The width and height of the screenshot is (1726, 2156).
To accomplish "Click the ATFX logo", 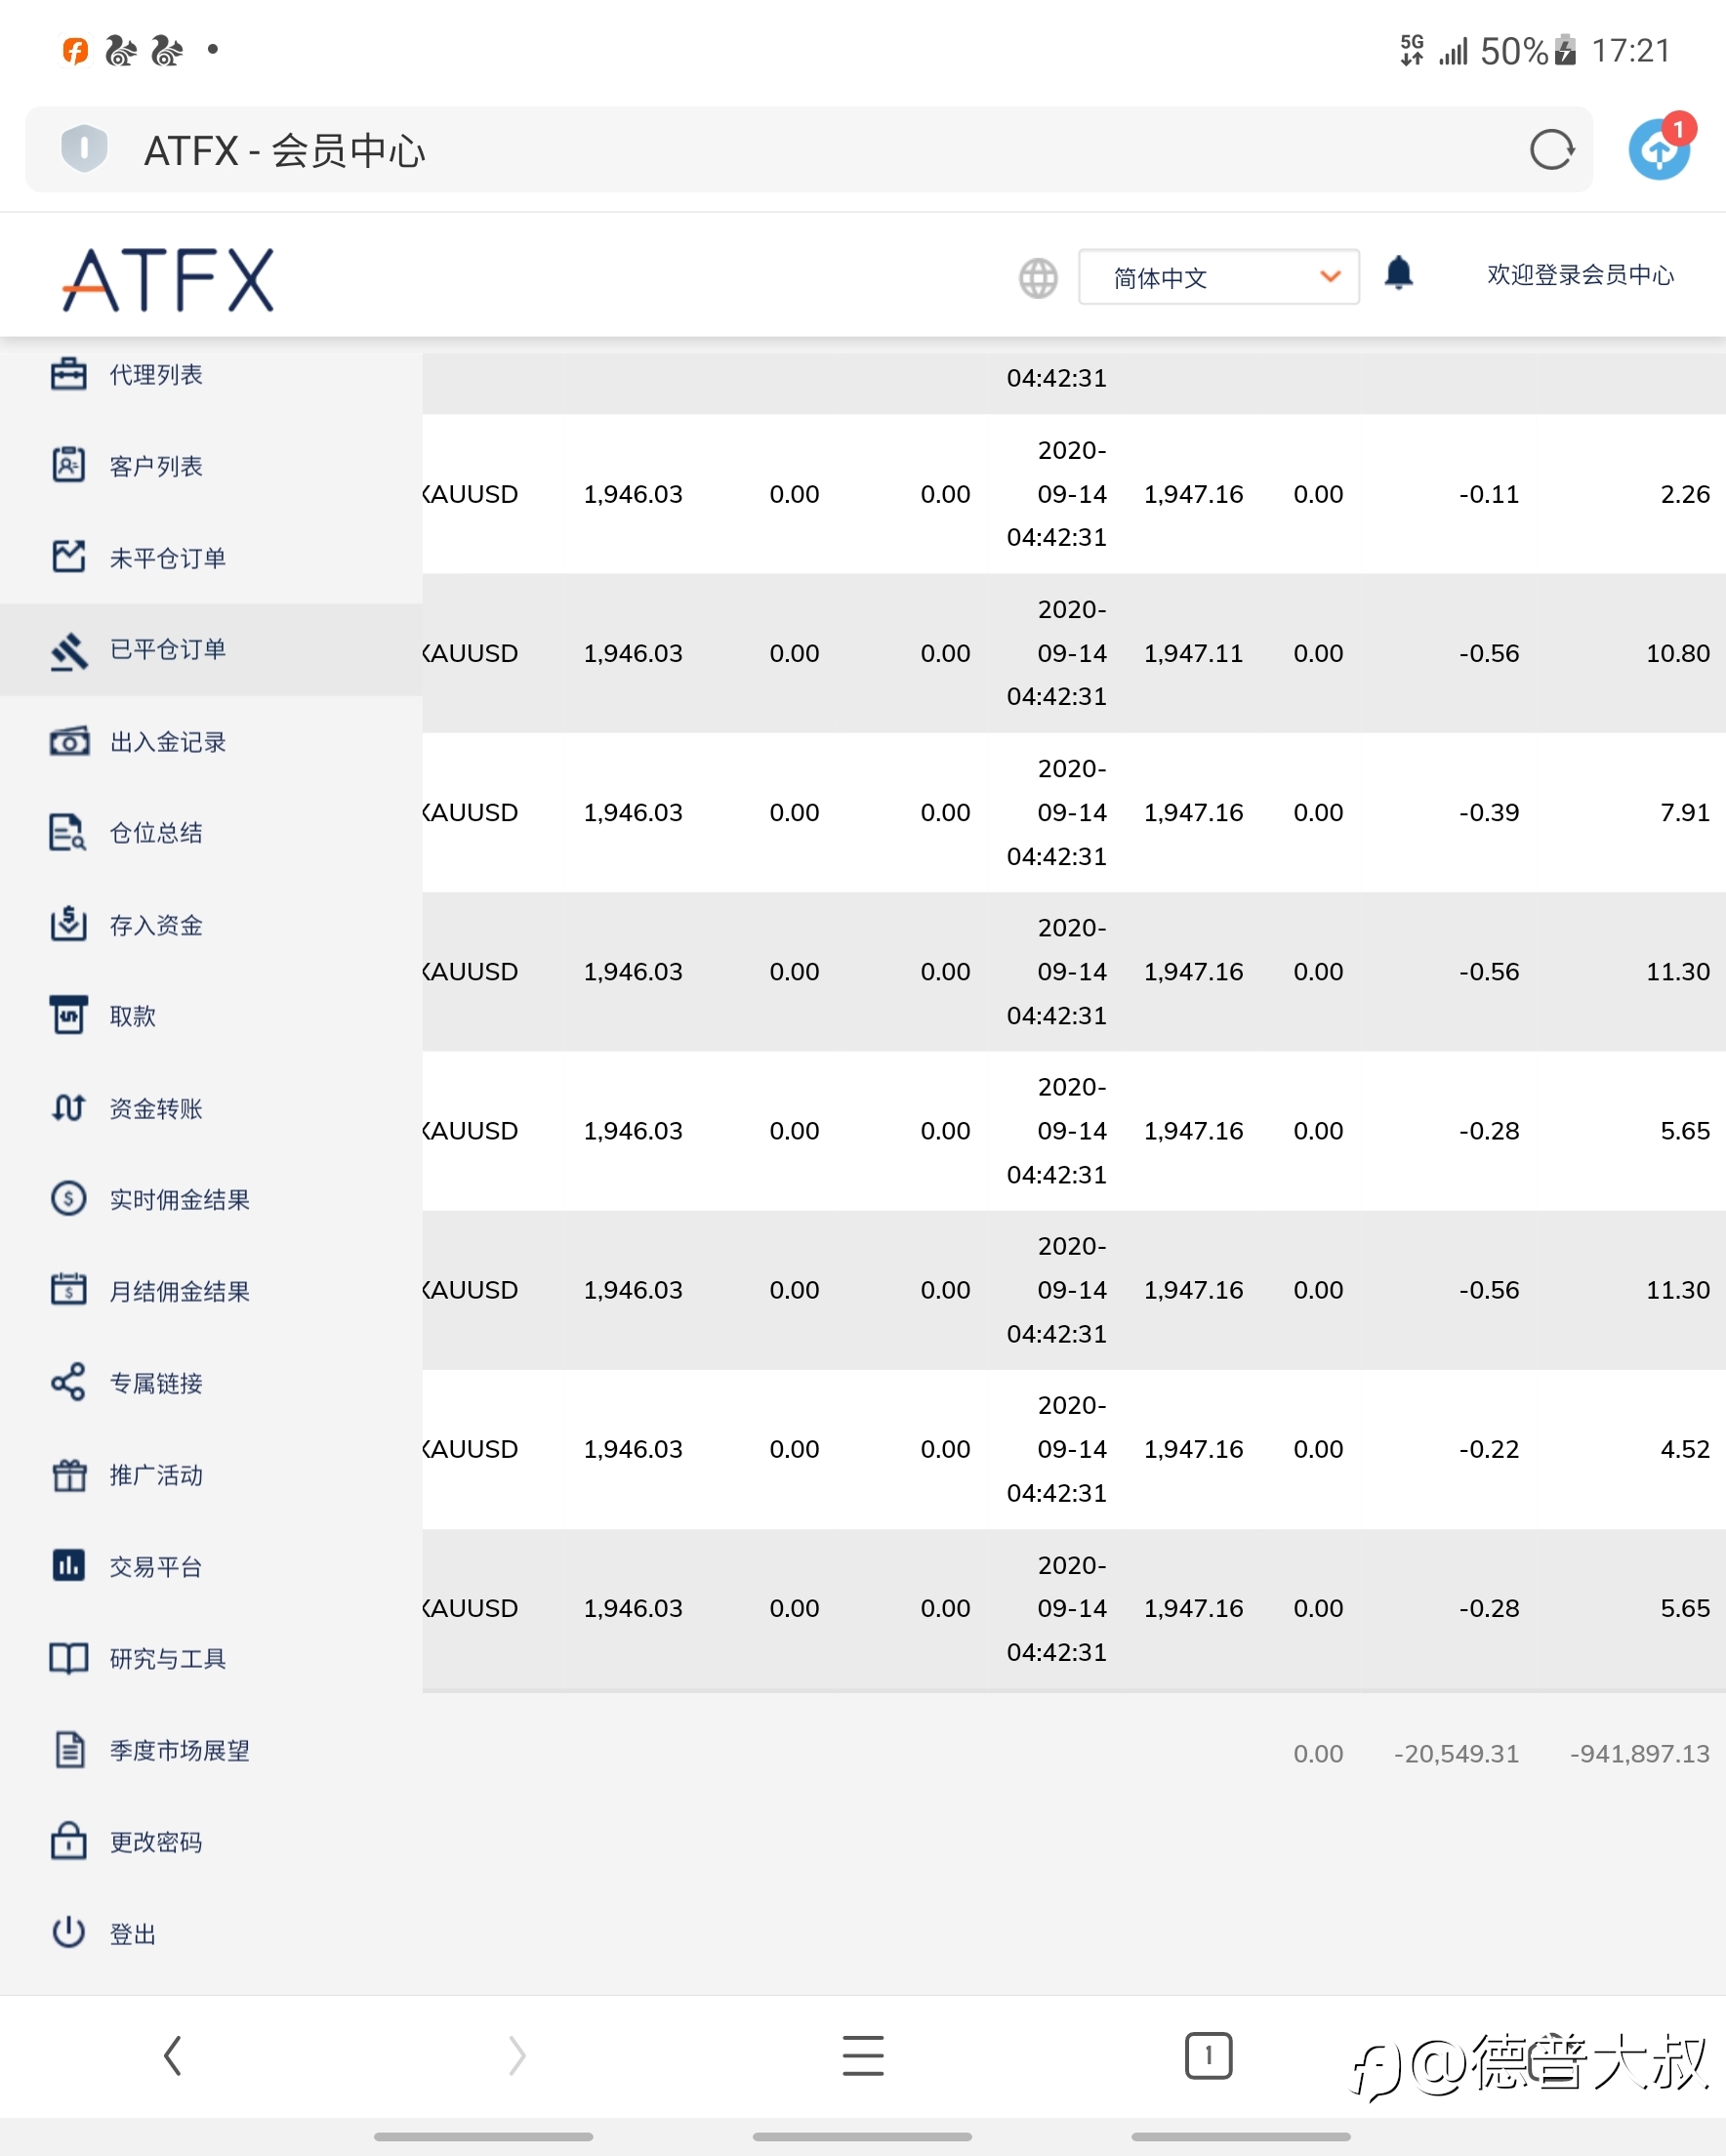I will [168, 280].
